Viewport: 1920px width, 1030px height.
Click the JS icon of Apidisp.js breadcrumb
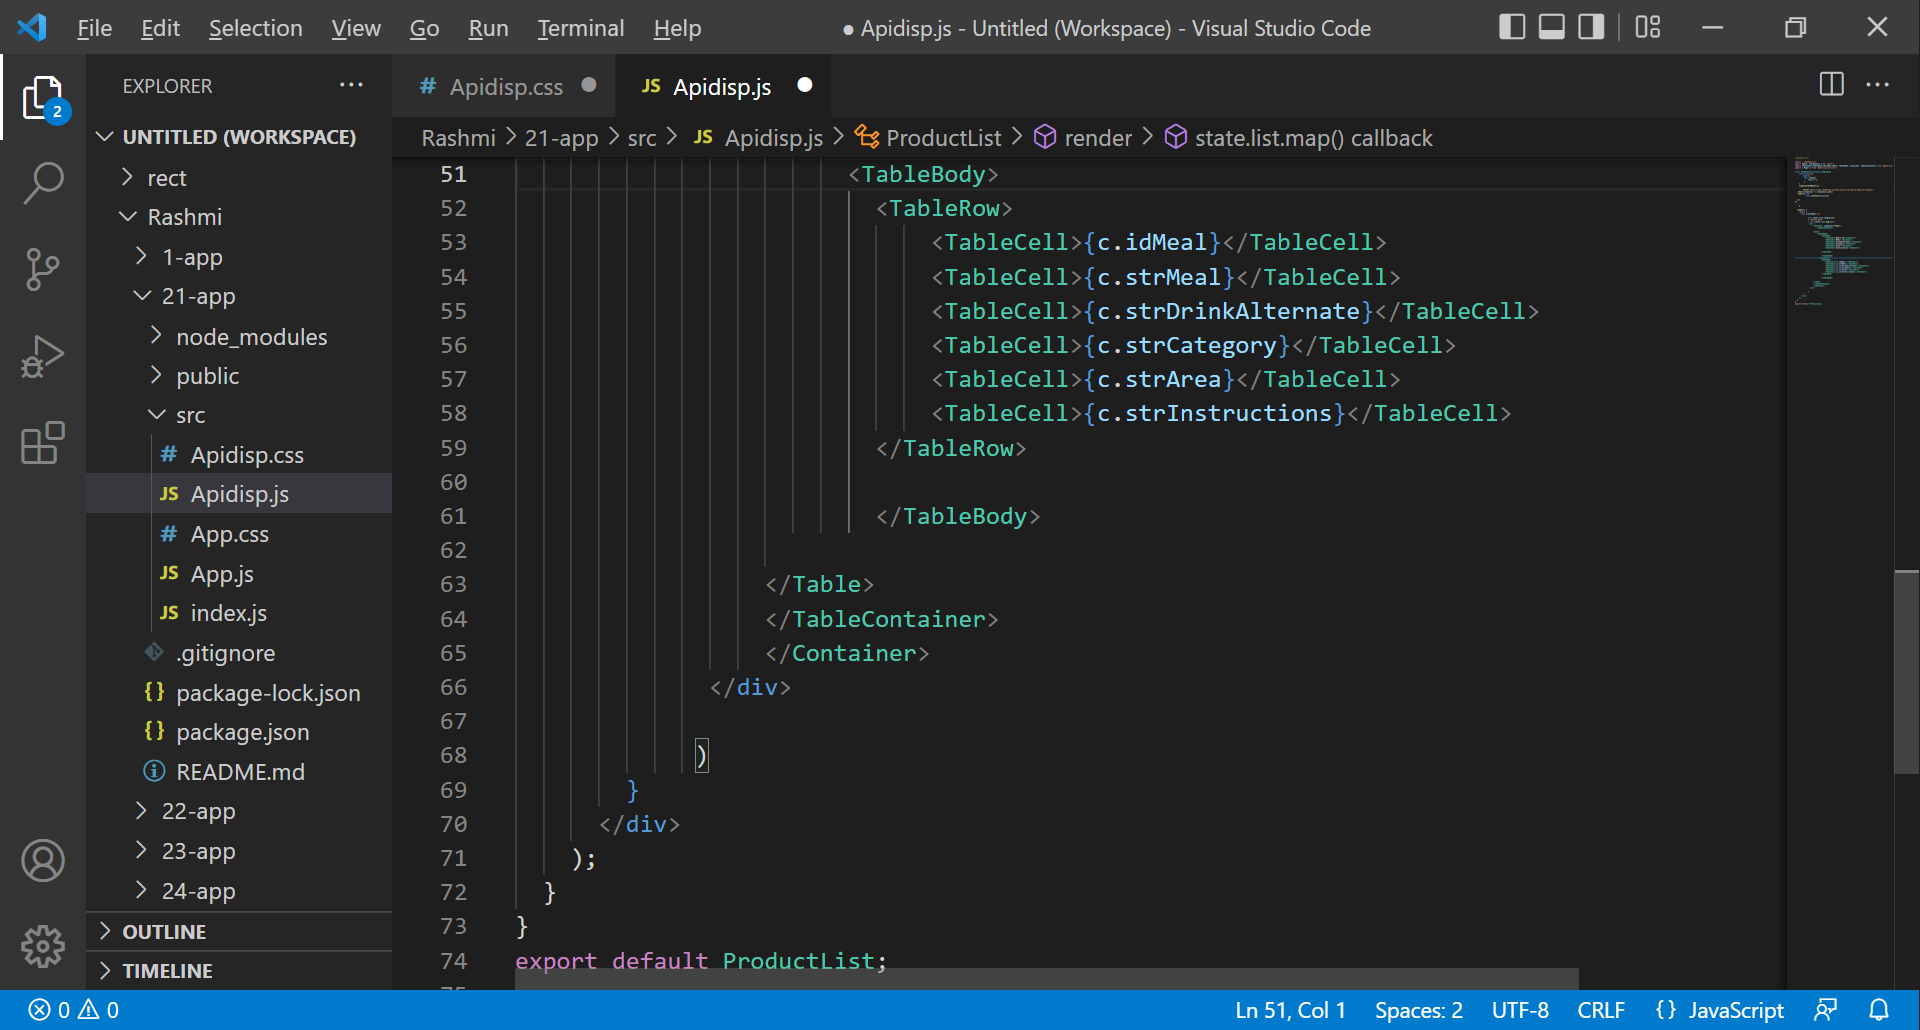pyautogui.click(x=703, y=138)
